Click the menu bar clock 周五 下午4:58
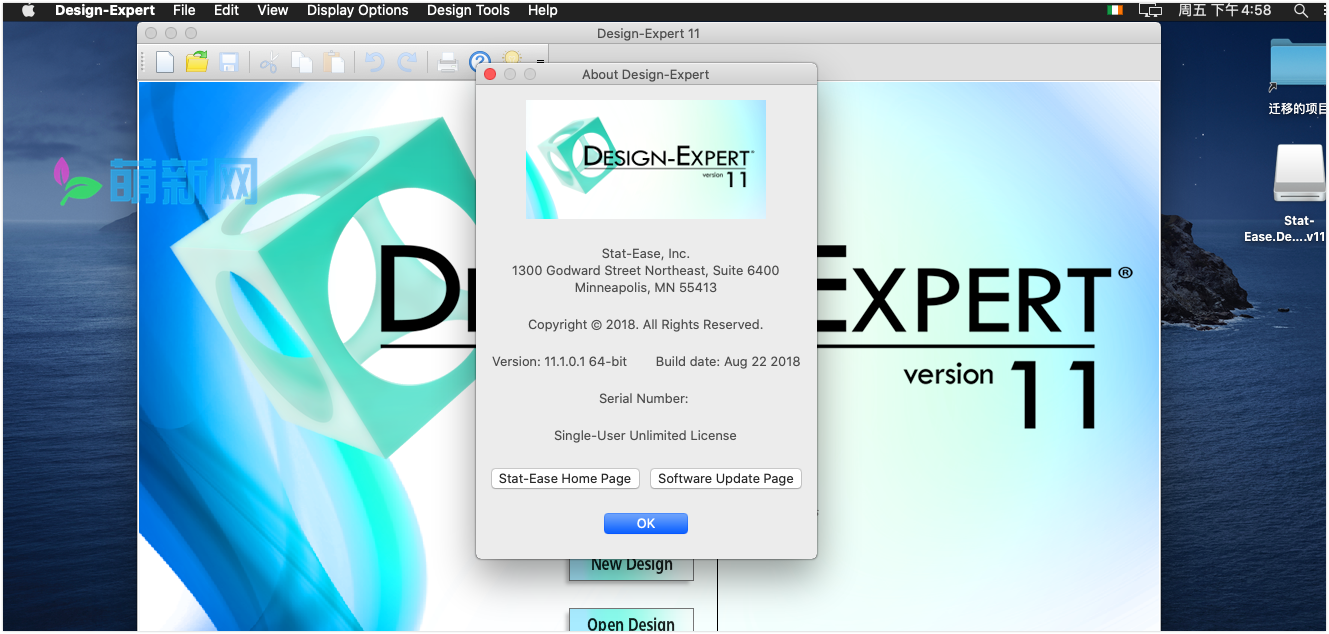Image resolution: width=1329 pixels, height=634 pixels. [1225, 10]
